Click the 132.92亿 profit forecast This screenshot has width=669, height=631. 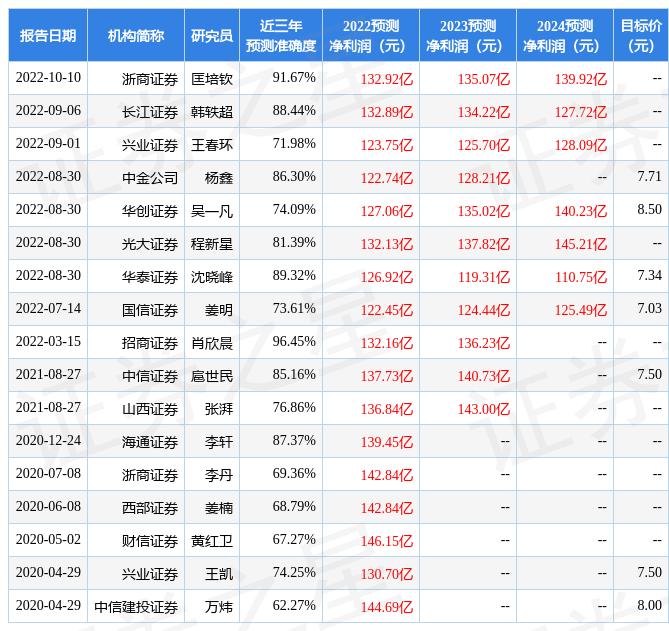click(x=387, y=79)
